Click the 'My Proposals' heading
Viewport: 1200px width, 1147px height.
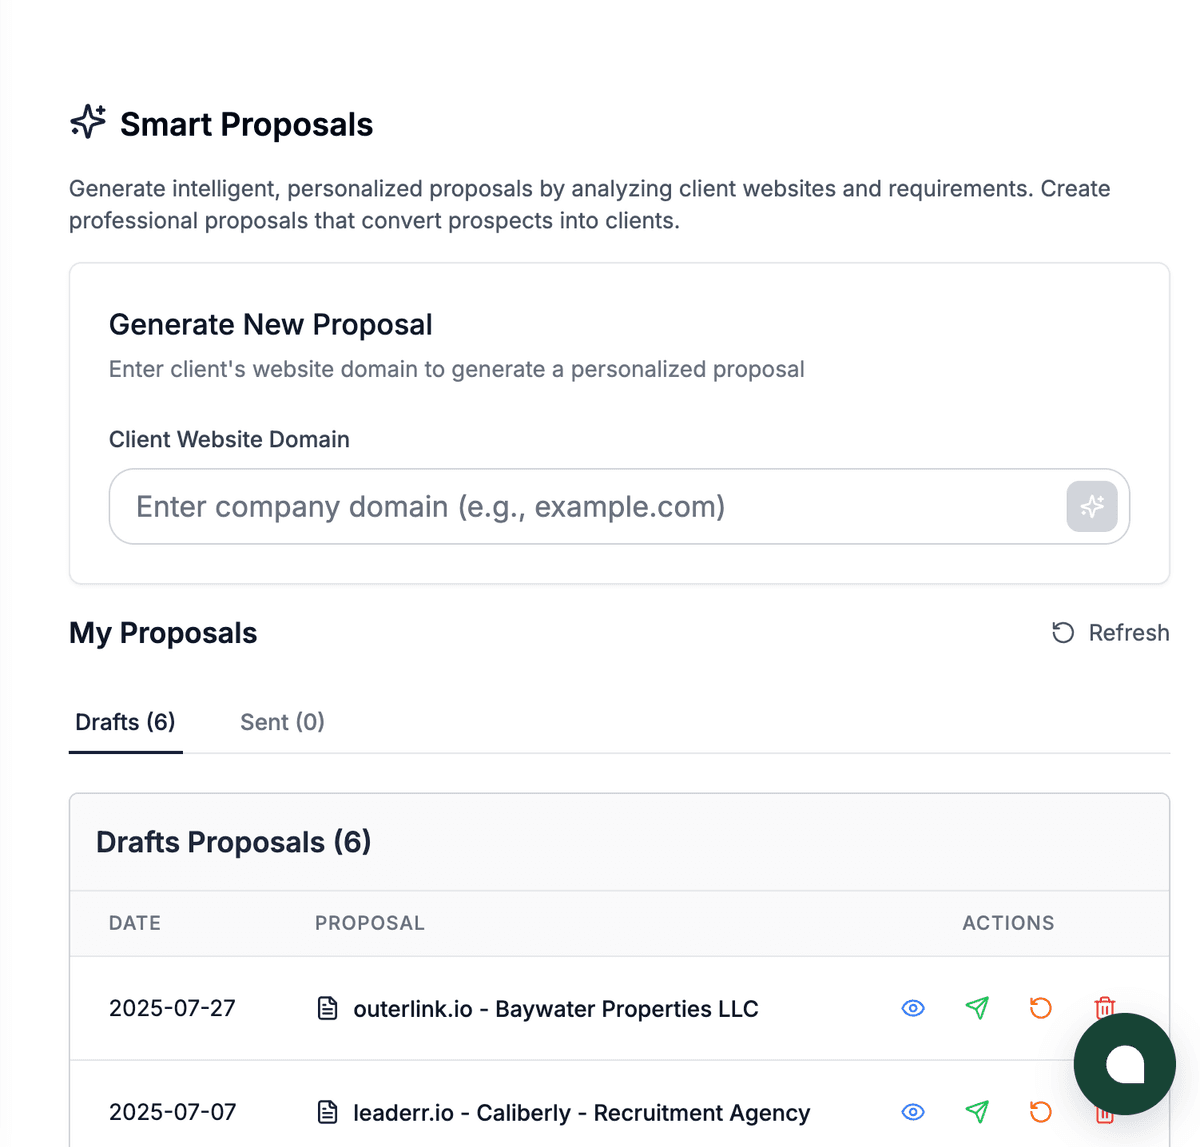pyautogui.click(x=163, y=633)
